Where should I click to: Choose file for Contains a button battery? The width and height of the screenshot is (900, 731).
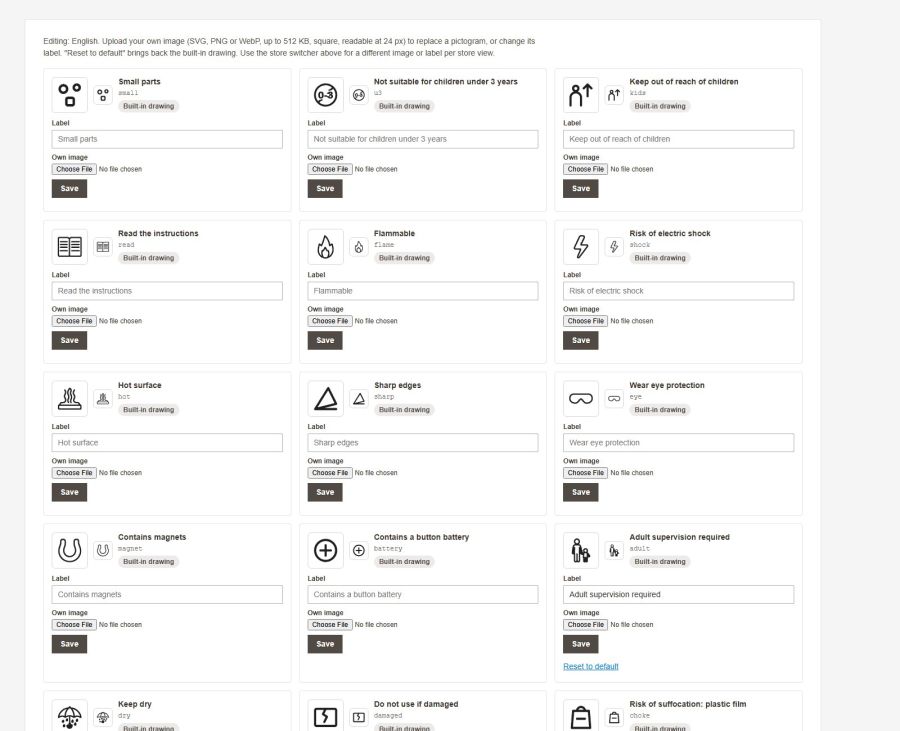click(x=330, y=624)
